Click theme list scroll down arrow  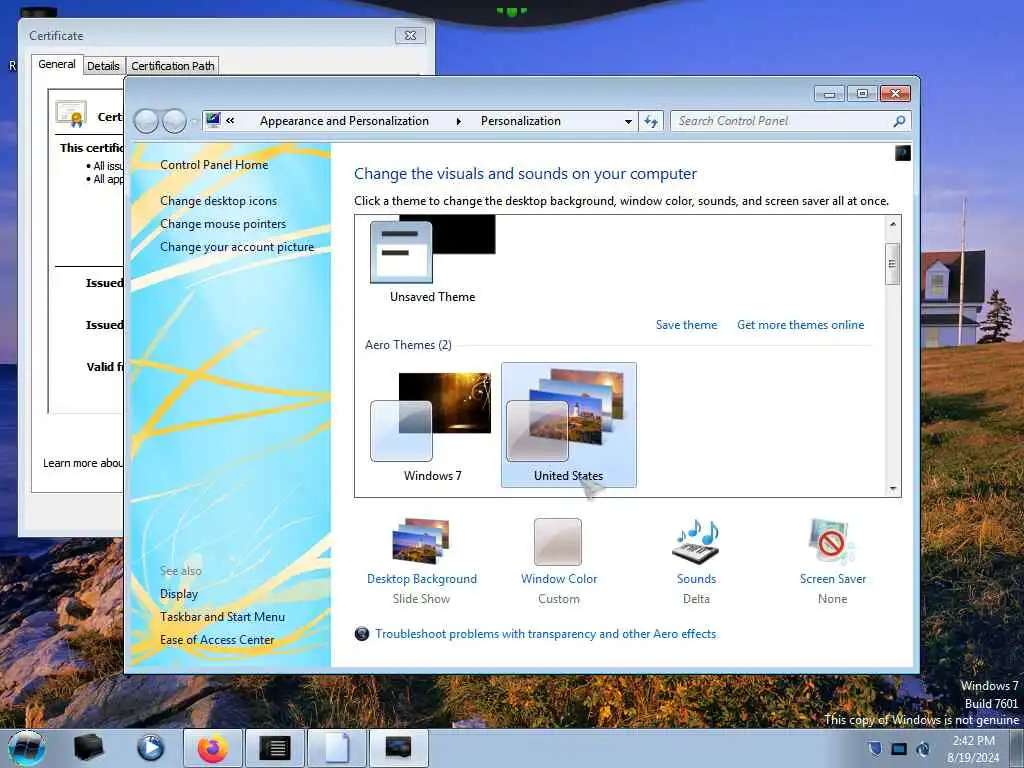(x=893, y=488)
